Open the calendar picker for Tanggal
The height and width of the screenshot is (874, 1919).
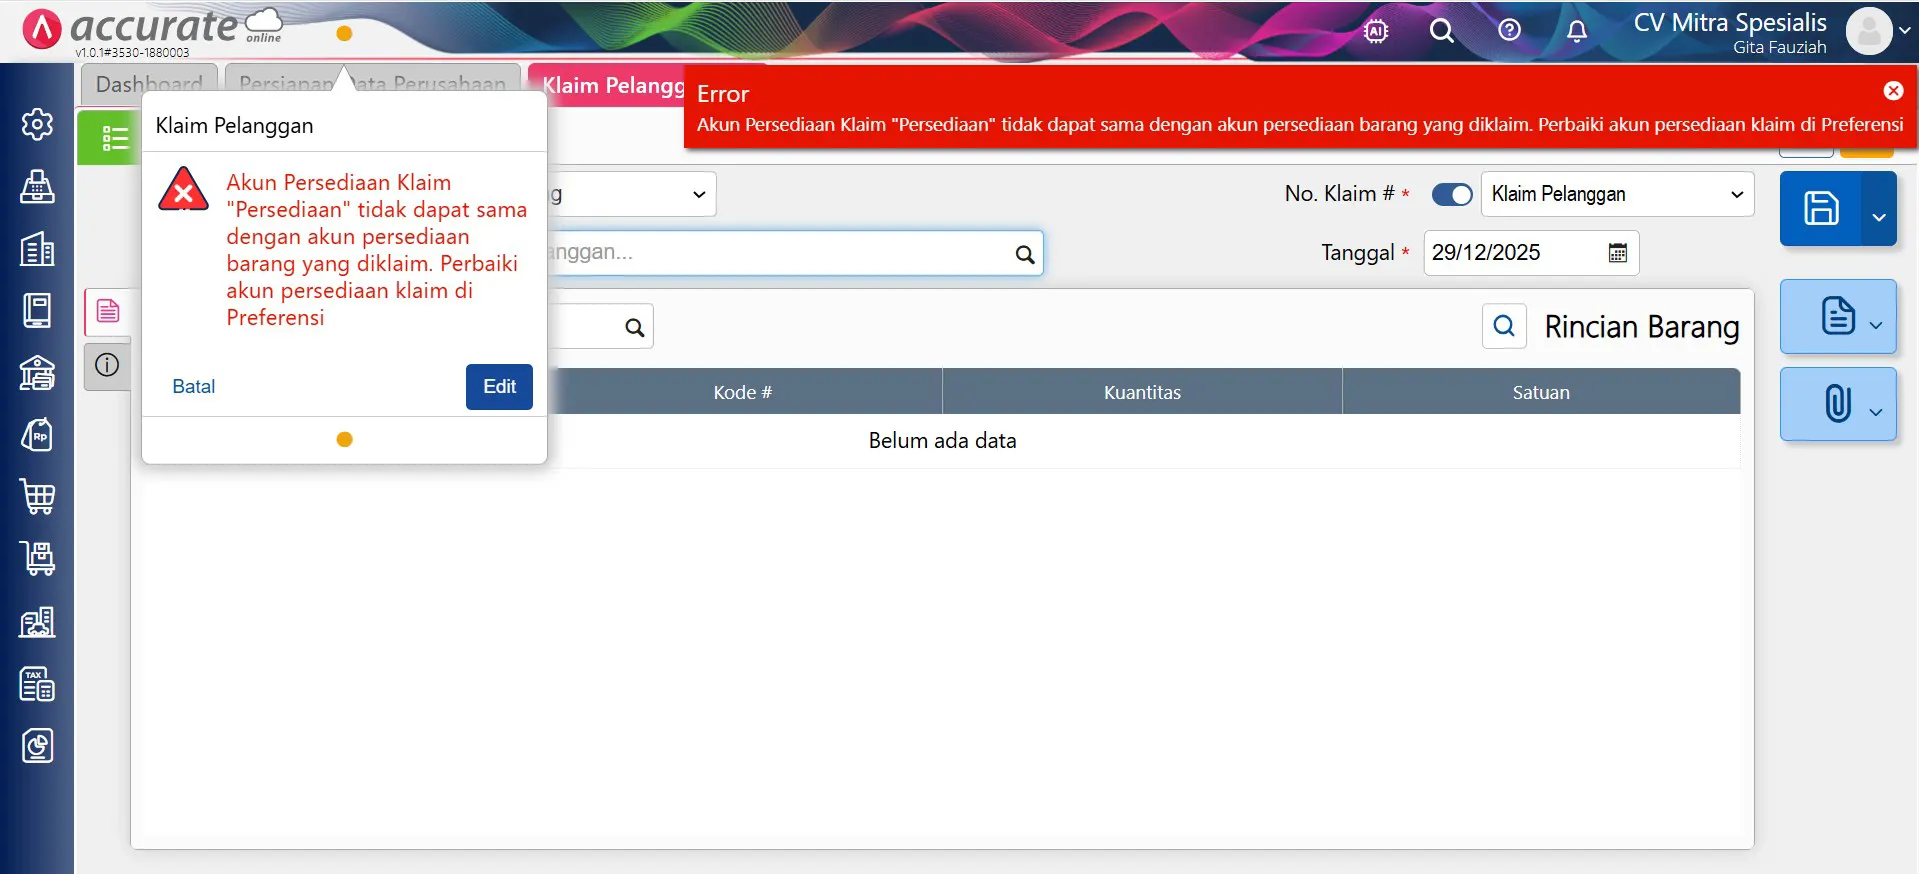point(1617,253)
